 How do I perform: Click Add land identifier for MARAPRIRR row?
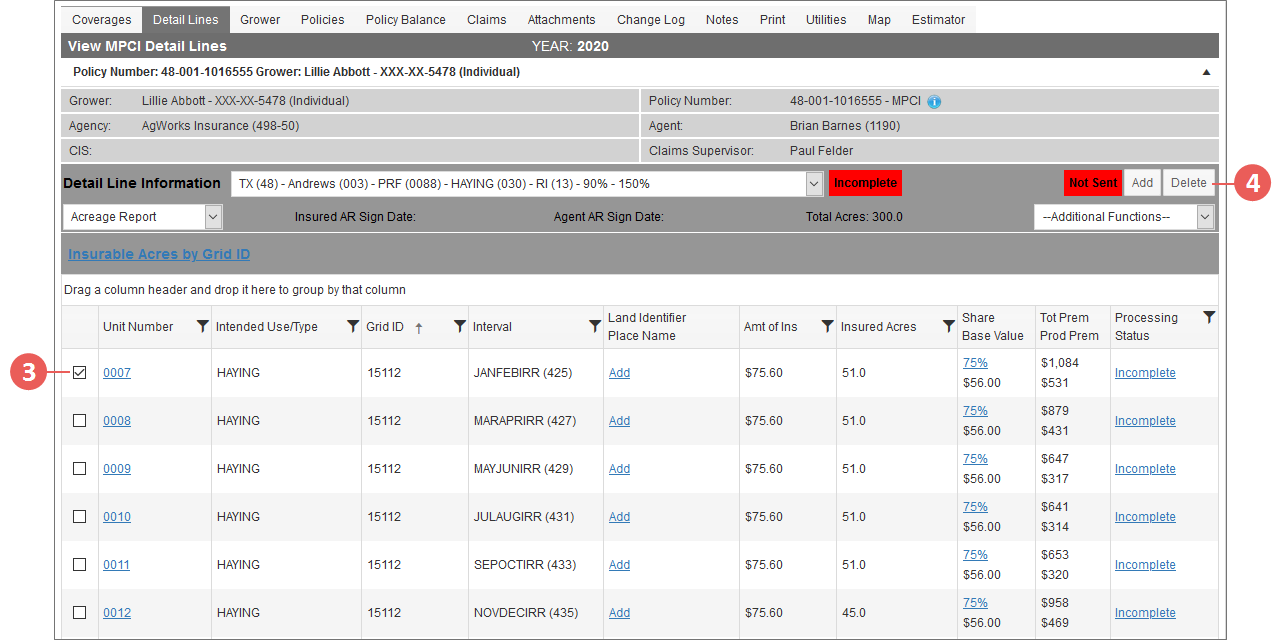pyautogui.click(x=619, y=421)
